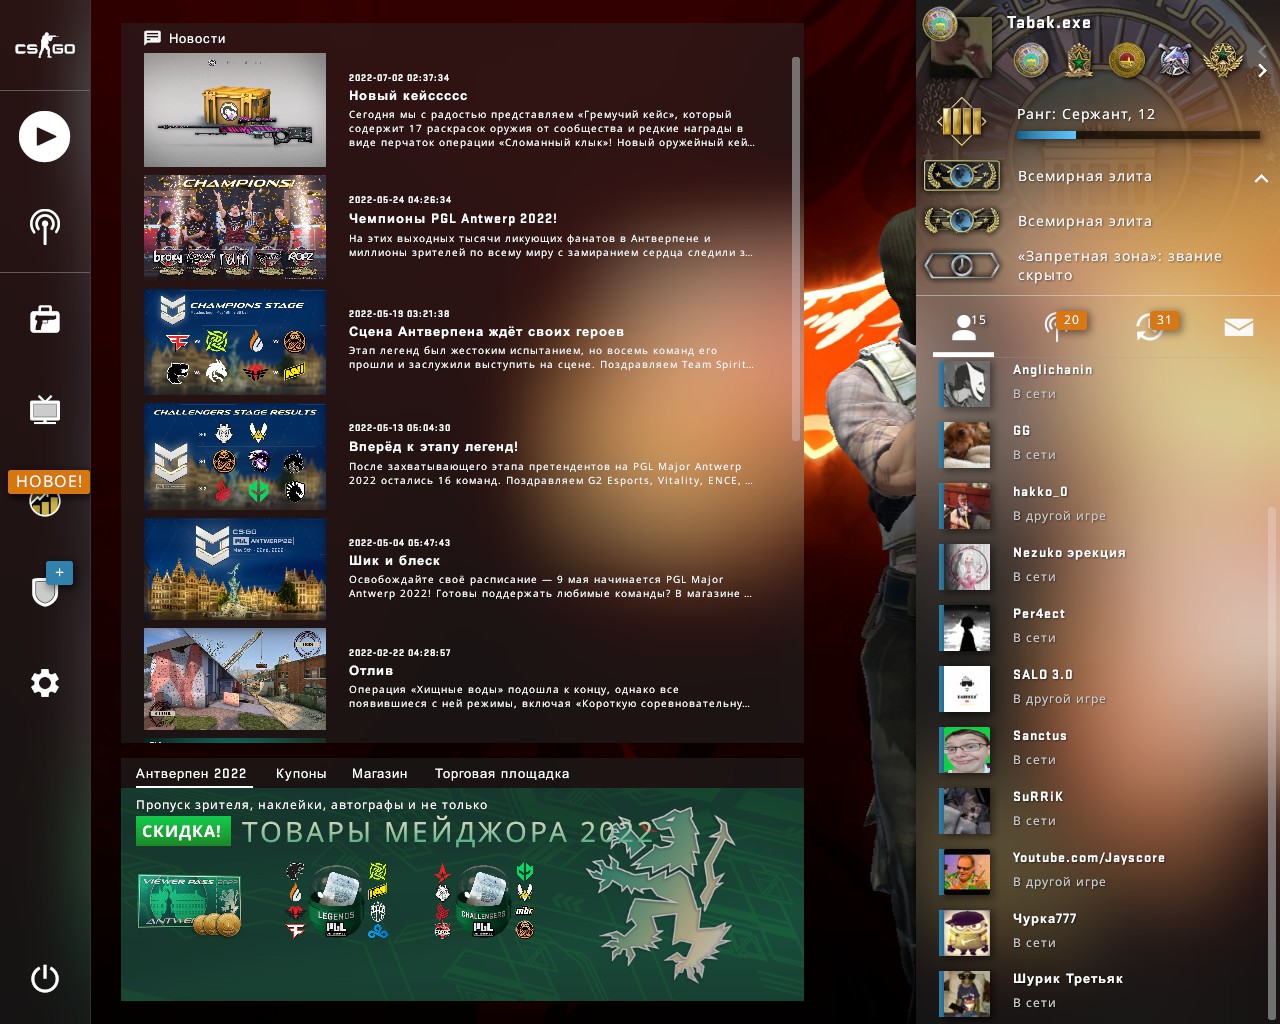Image resolution: width=1280 pixels, height=1024 pixels.
Task: Click the avatar of SALO 3.0
Action: click(966, 688)
